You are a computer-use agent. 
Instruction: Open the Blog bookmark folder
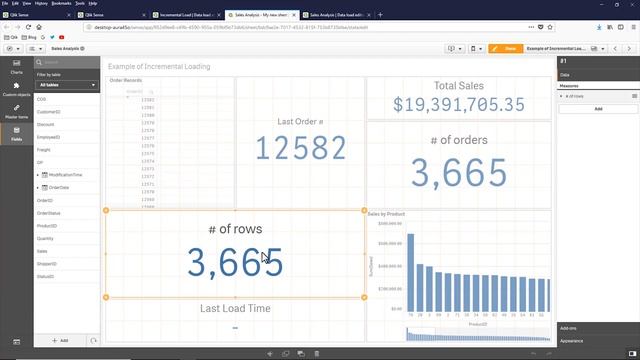29,37
